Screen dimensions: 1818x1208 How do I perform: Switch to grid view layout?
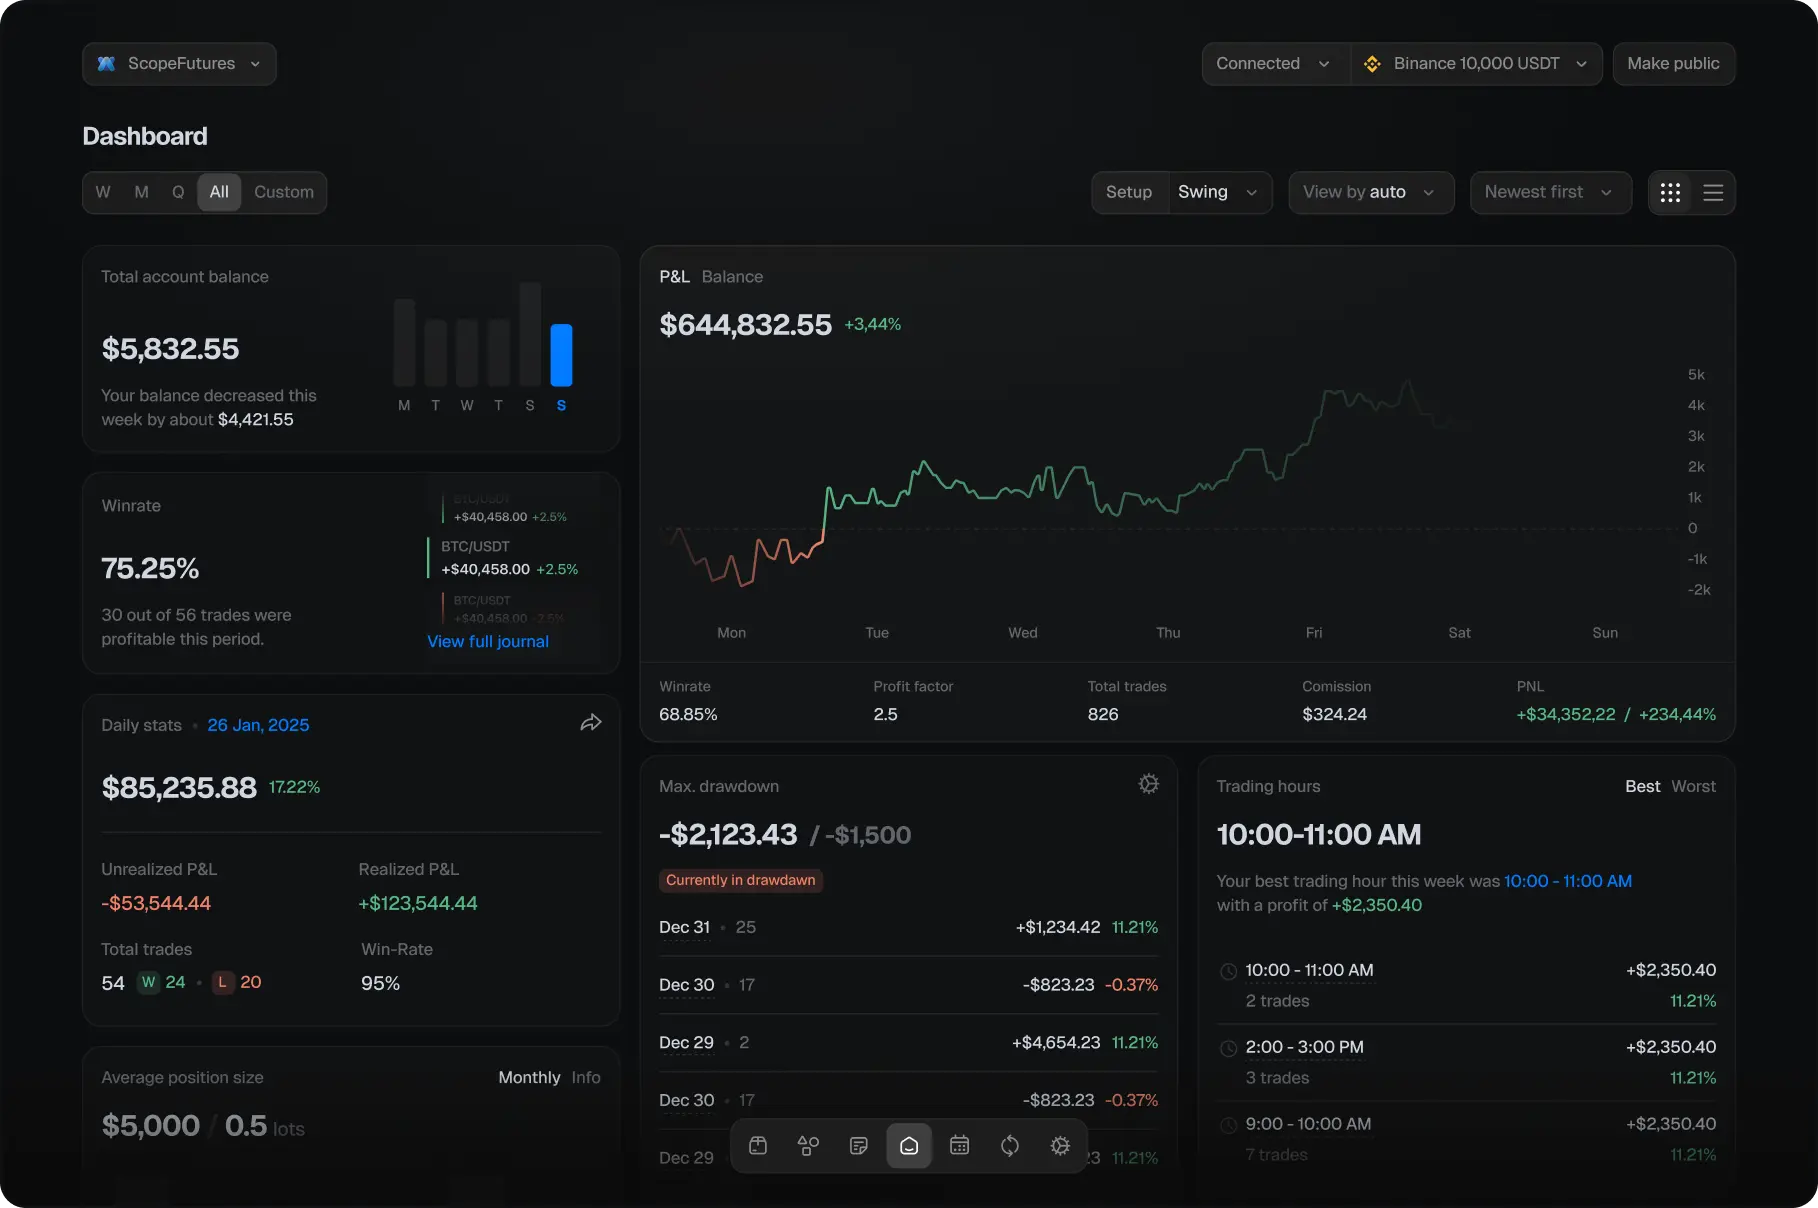pos(1670,192)
